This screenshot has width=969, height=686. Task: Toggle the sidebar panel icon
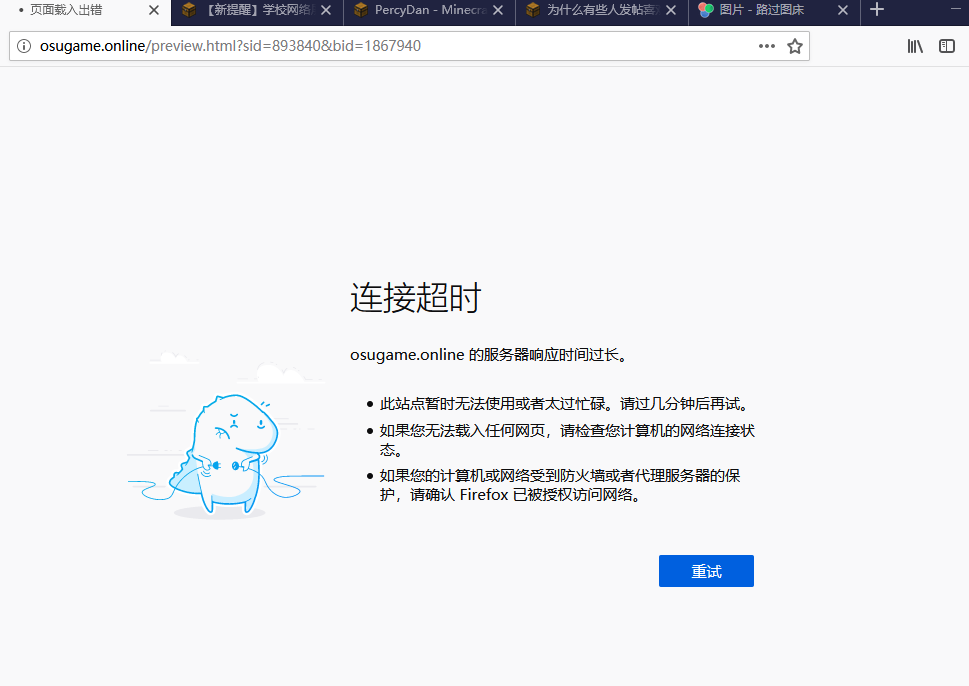pyautogui.click(x=947, y=46)
